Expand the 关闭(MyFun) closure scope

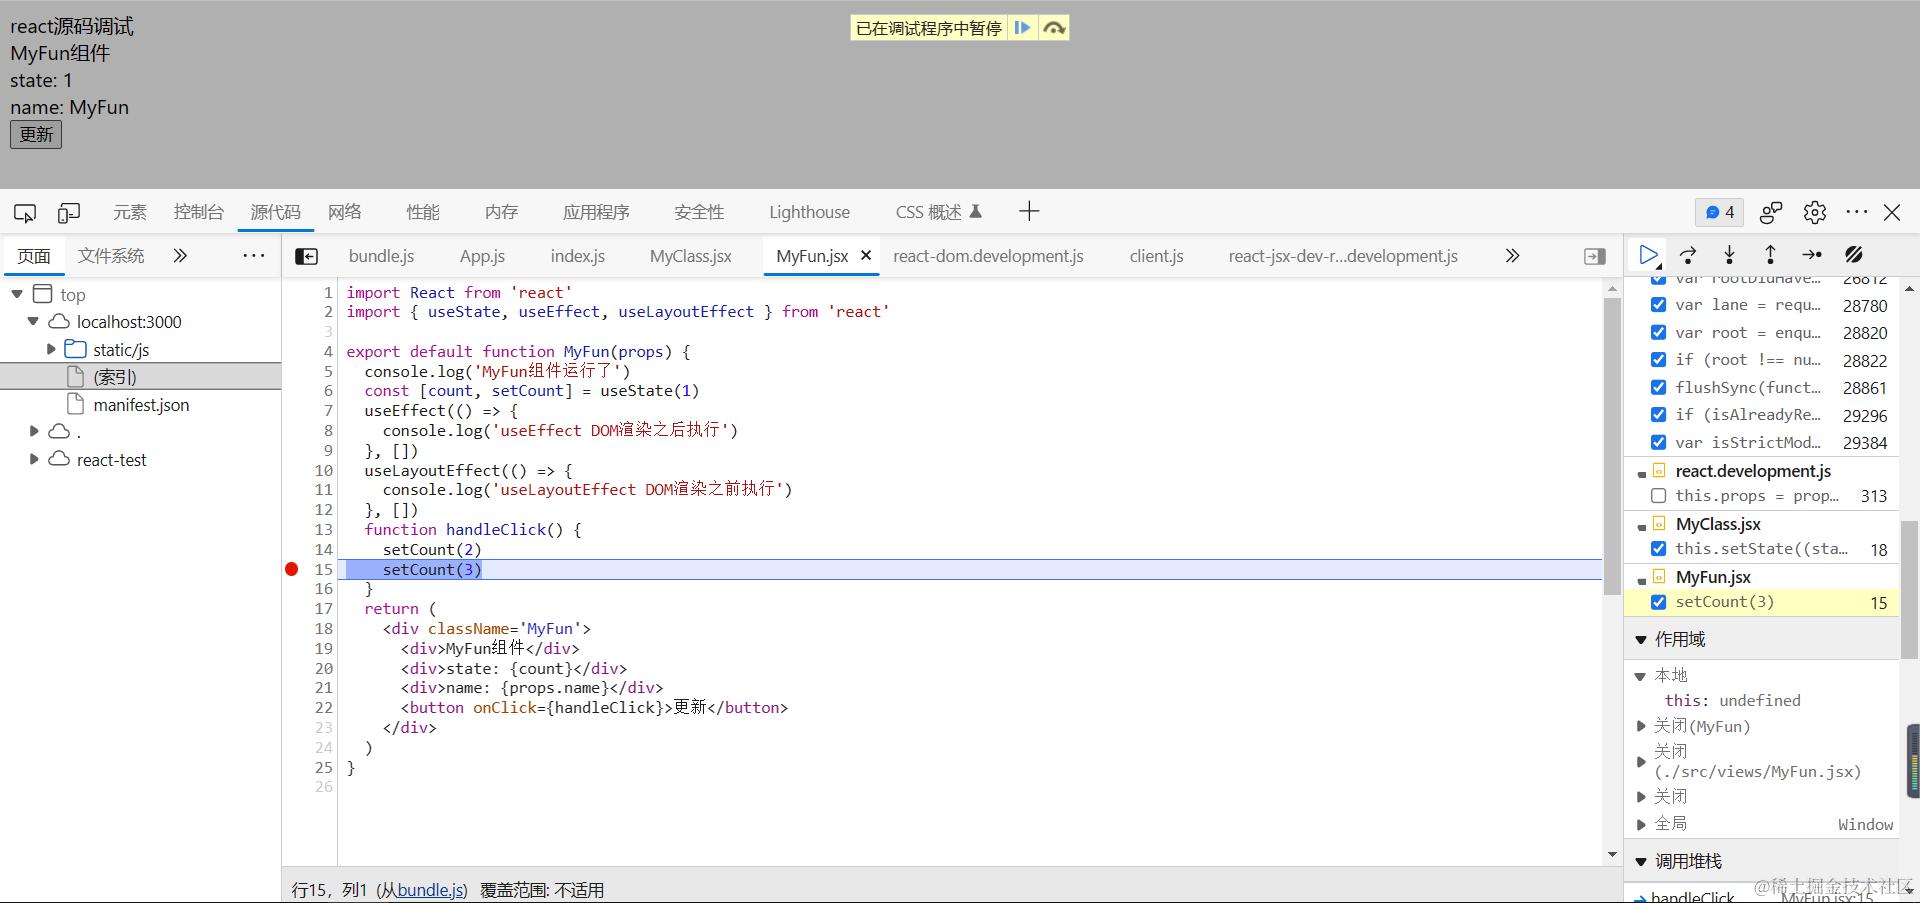point(1641,726)
